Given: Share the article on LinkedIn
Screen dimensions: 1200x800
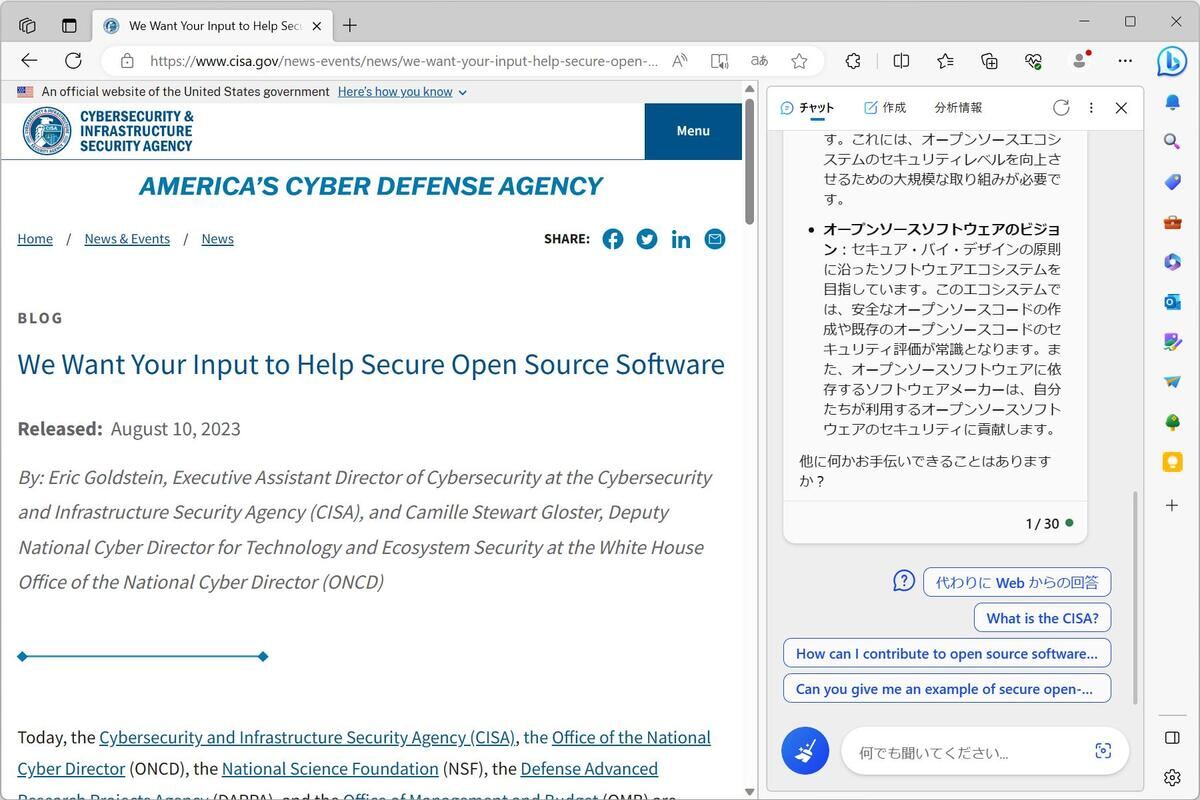Looking at the screenshot, I should [x=681, y=239].
